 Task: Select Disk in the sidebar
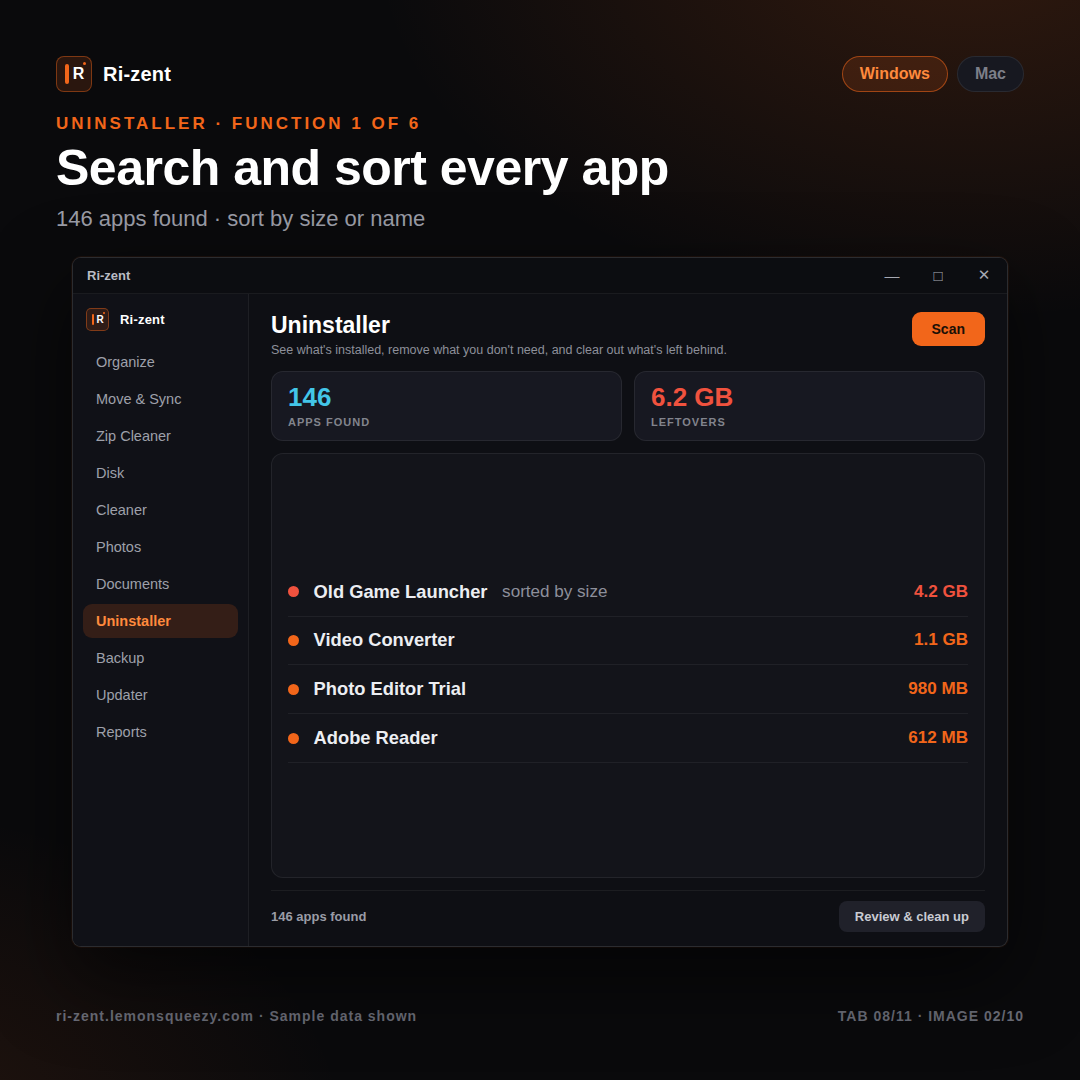160,473
